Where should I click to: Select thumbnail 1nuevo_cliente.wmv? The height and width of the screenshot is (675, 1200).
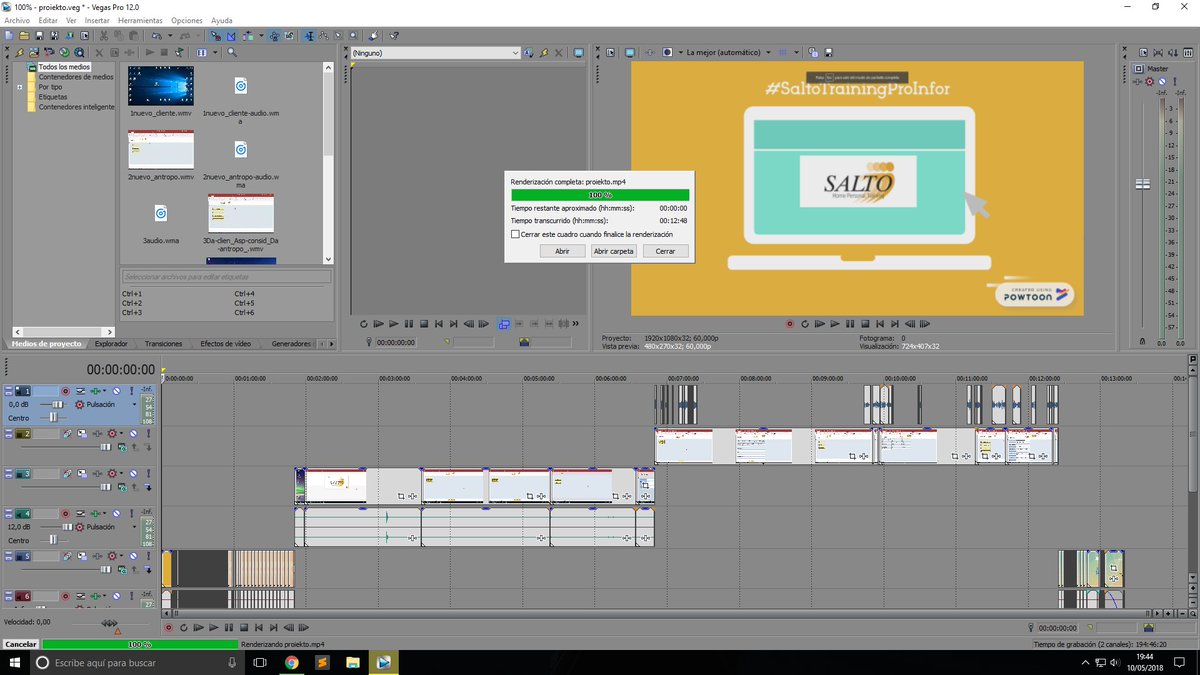point(161,86)
